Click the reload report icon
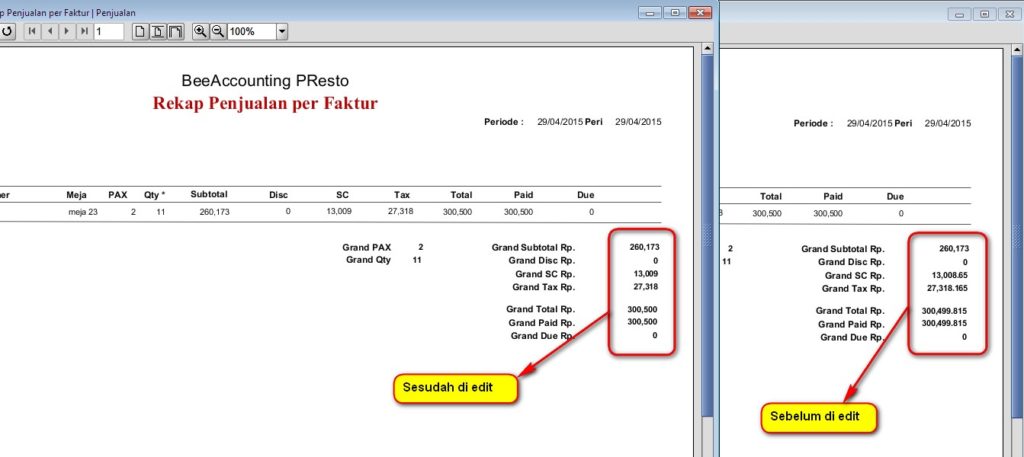 point(6,32)
